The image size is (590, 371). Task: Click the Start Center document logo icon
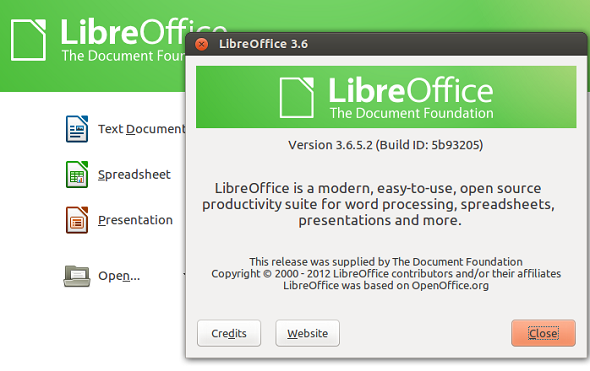[28, 40]
